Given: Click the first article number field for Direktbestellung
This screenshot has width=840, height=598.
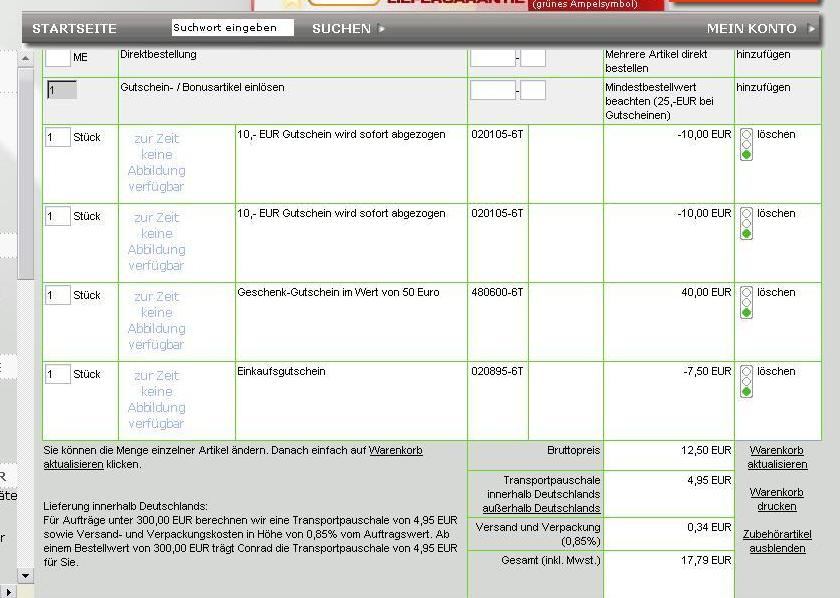Looking at the screenshot, I should pos(493,57).
